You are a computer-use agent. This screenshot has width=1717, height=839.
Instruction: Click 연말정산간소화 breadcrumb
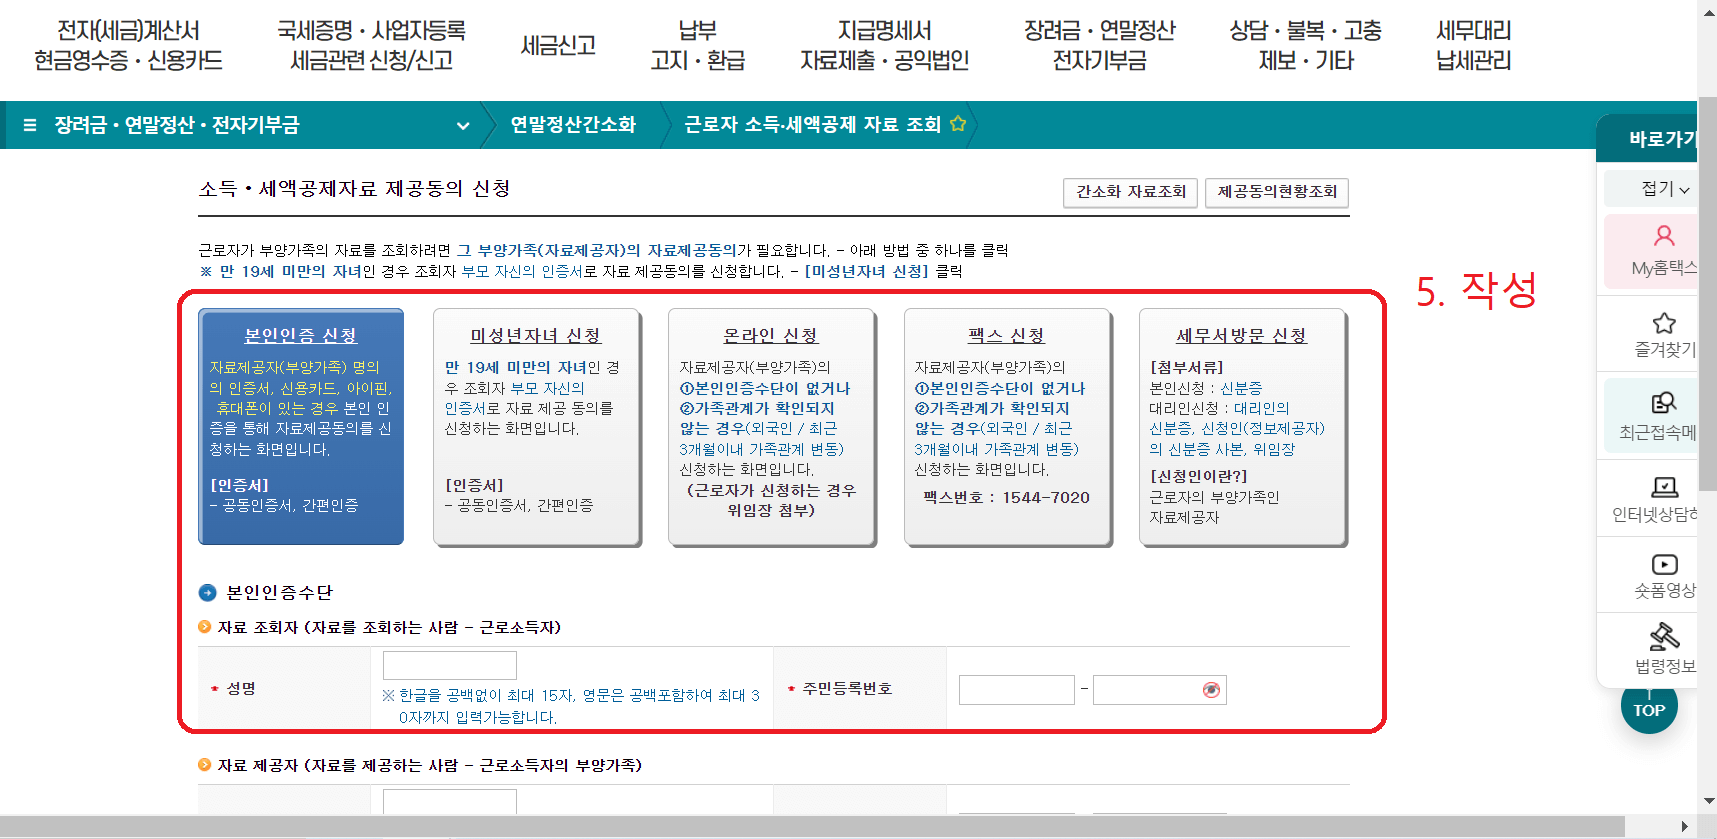click(573, 125)
